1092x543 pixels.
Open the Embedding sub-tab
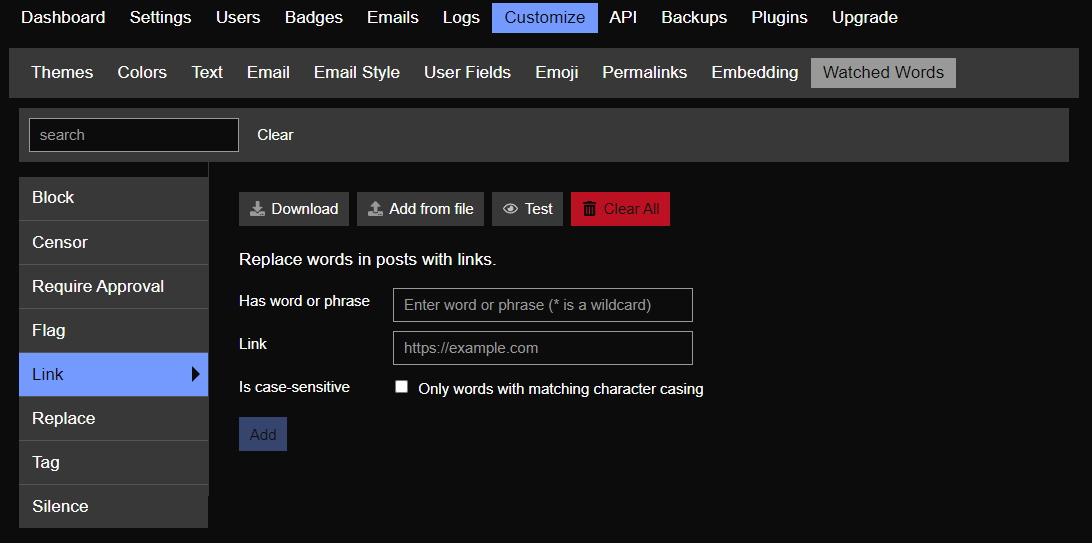755,72
